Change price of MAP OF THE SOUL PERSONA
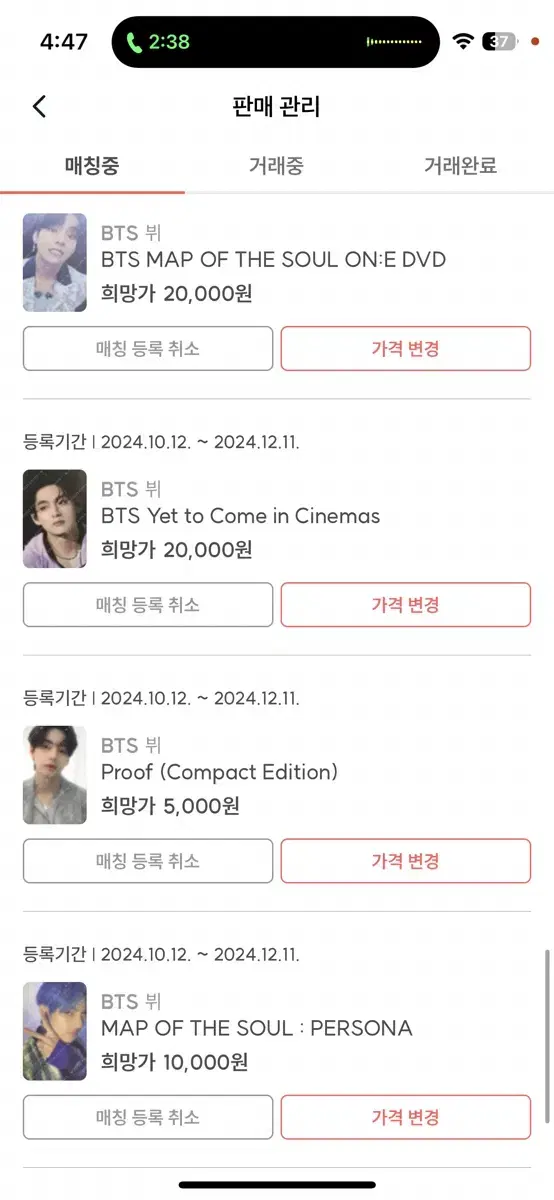Image resolution: width=554 pixels, height=1200 pixels. tap(405, 1117)
